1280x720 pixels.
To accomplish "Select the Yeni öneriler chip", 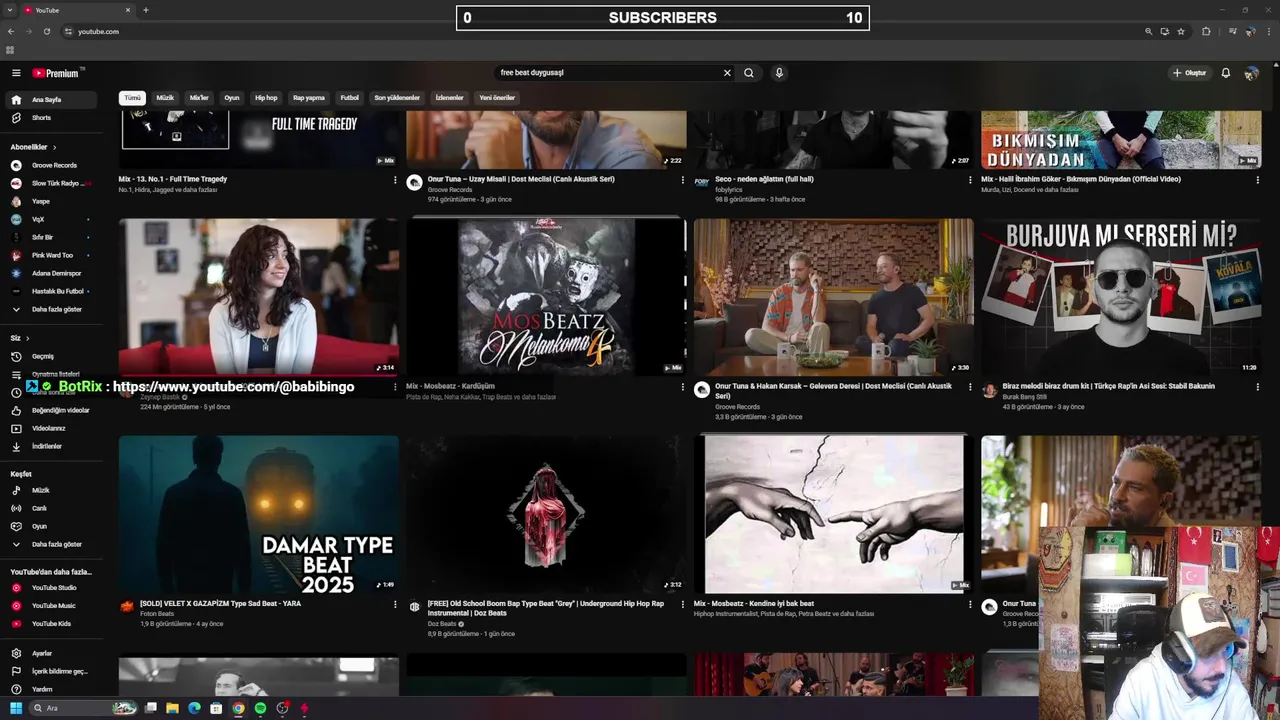I will (497, 98).
